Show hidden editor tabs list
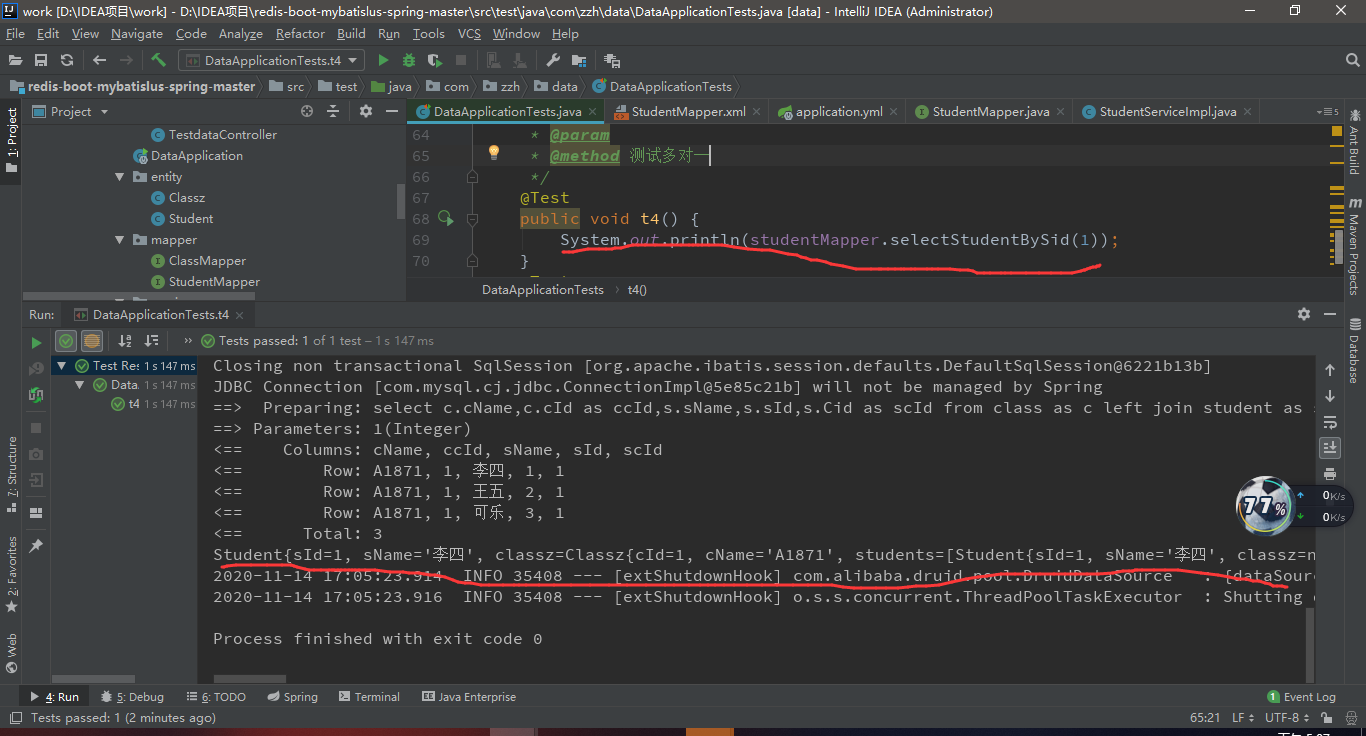The image size is (1366, 736). click(1328, 112)
